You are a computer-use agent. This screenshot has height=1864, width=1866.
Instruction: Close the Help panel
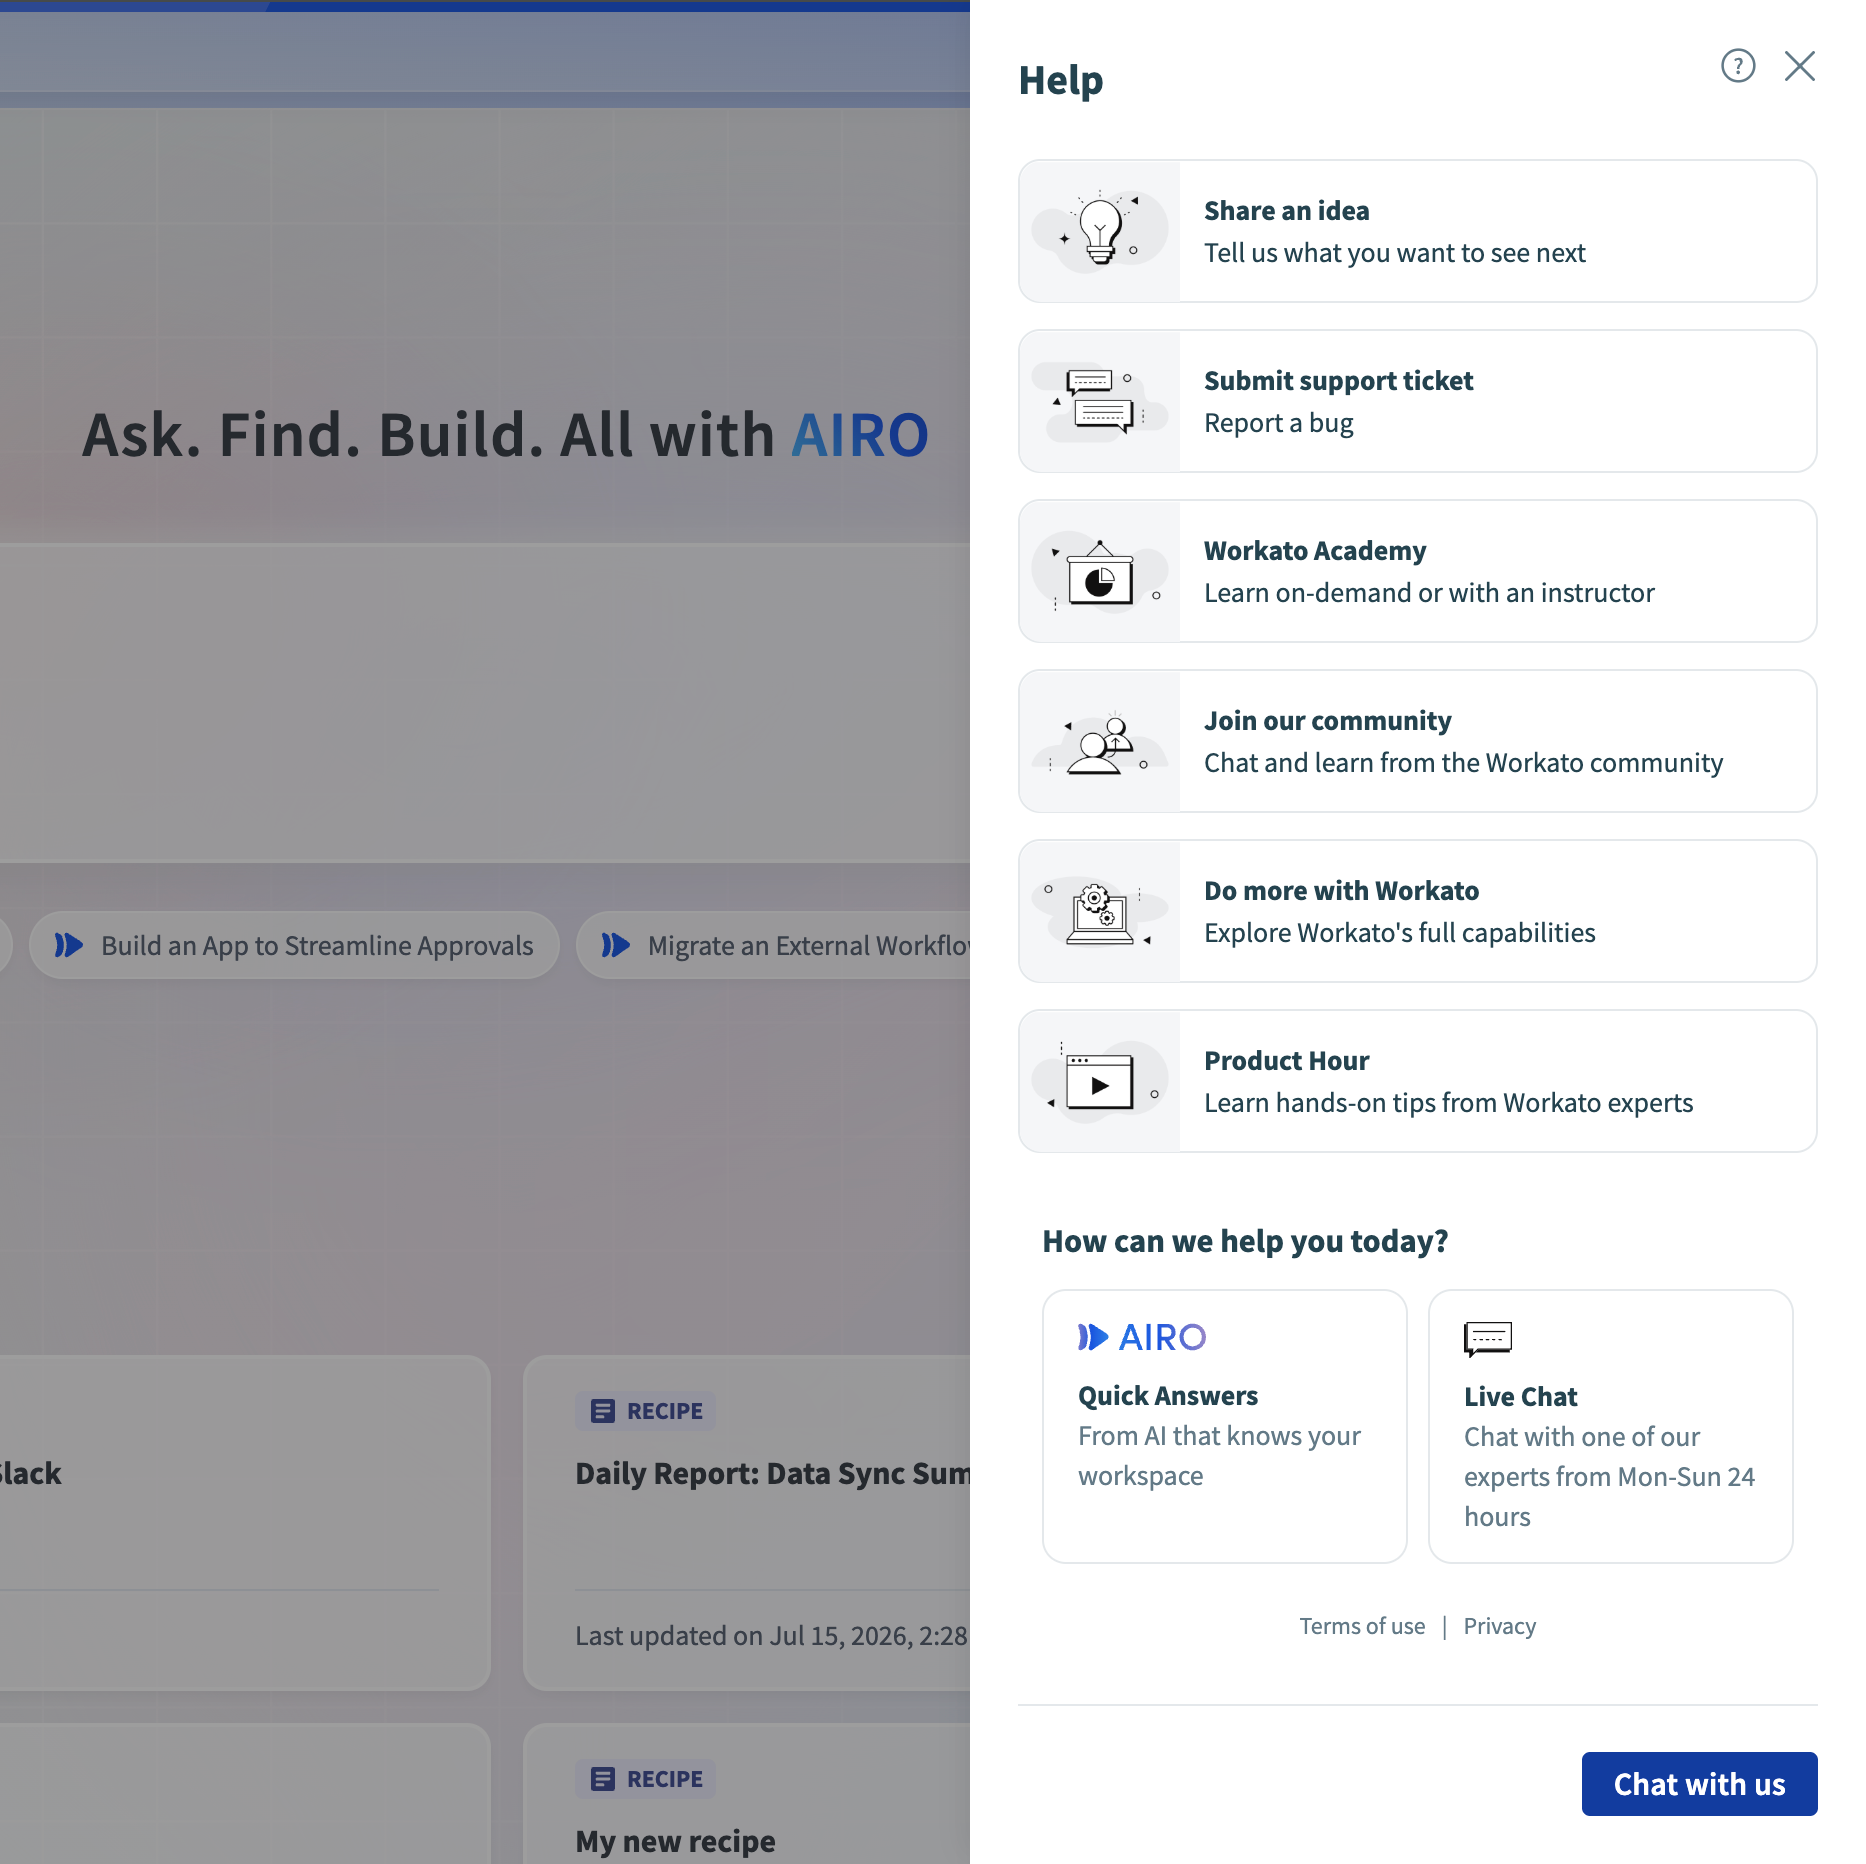click(x=1800, y=66)
